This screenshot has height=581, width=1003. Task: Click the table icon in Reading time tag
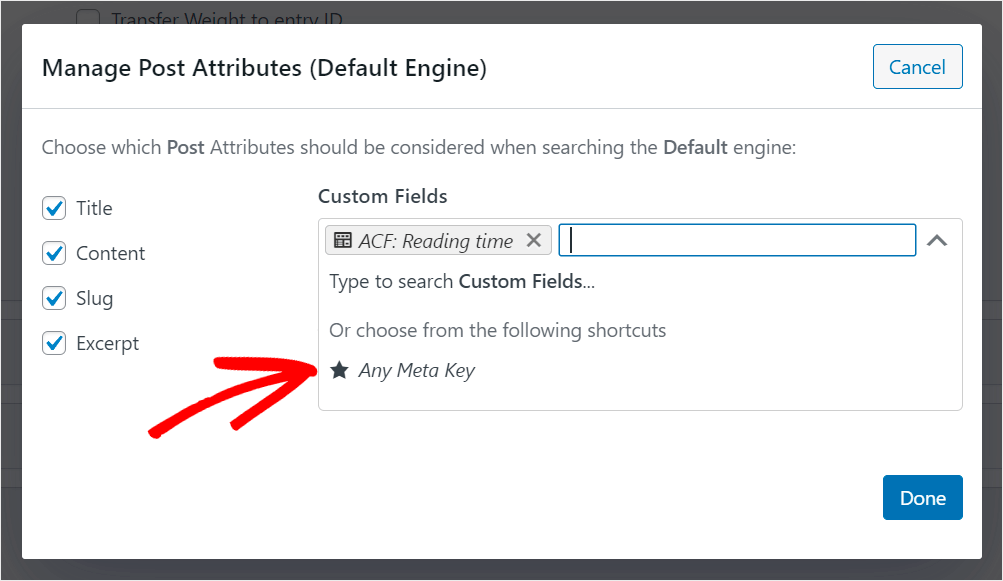click(x=343, y=241)
